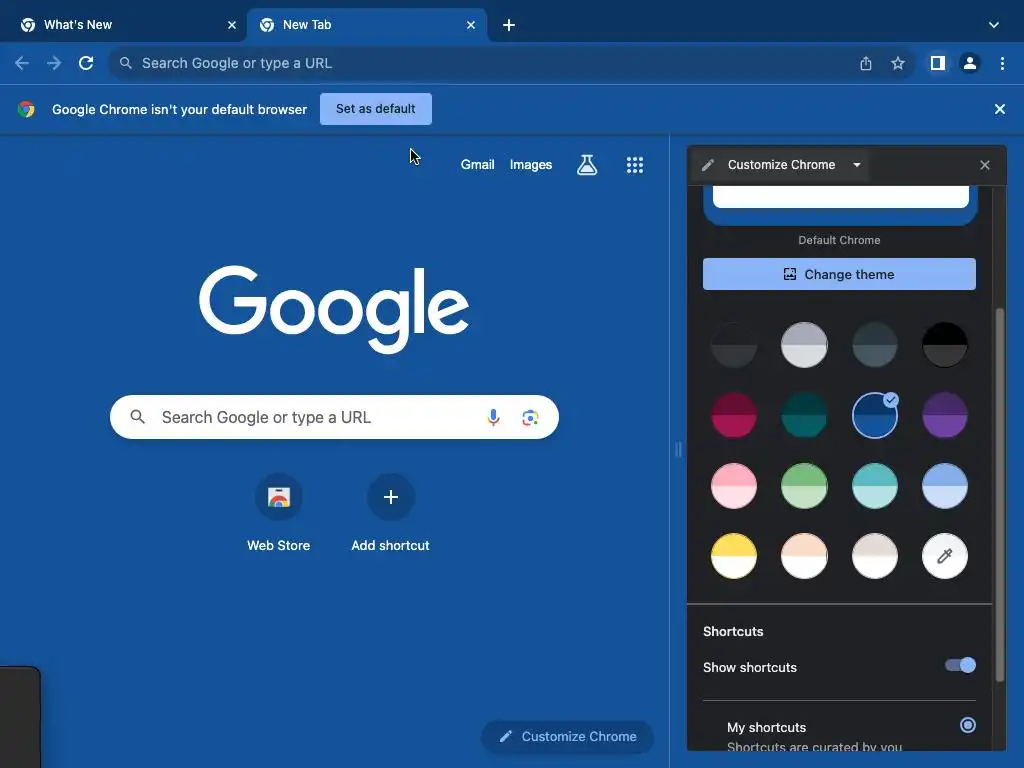Choose the crimson red color swatch
The height and width of the screenshot is (768, 1024).
[733, 415]
